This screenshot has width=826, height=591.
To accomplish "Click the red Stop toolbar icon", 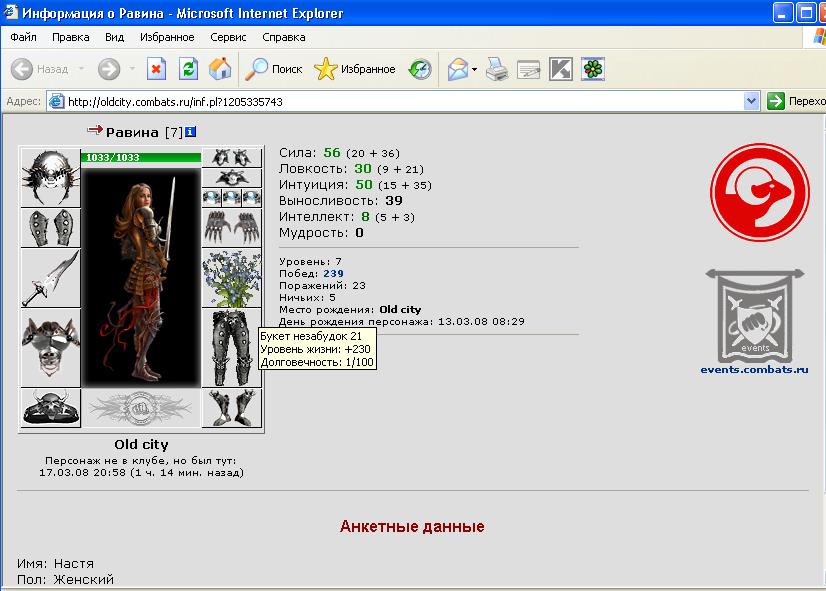I will coord(156,69).
